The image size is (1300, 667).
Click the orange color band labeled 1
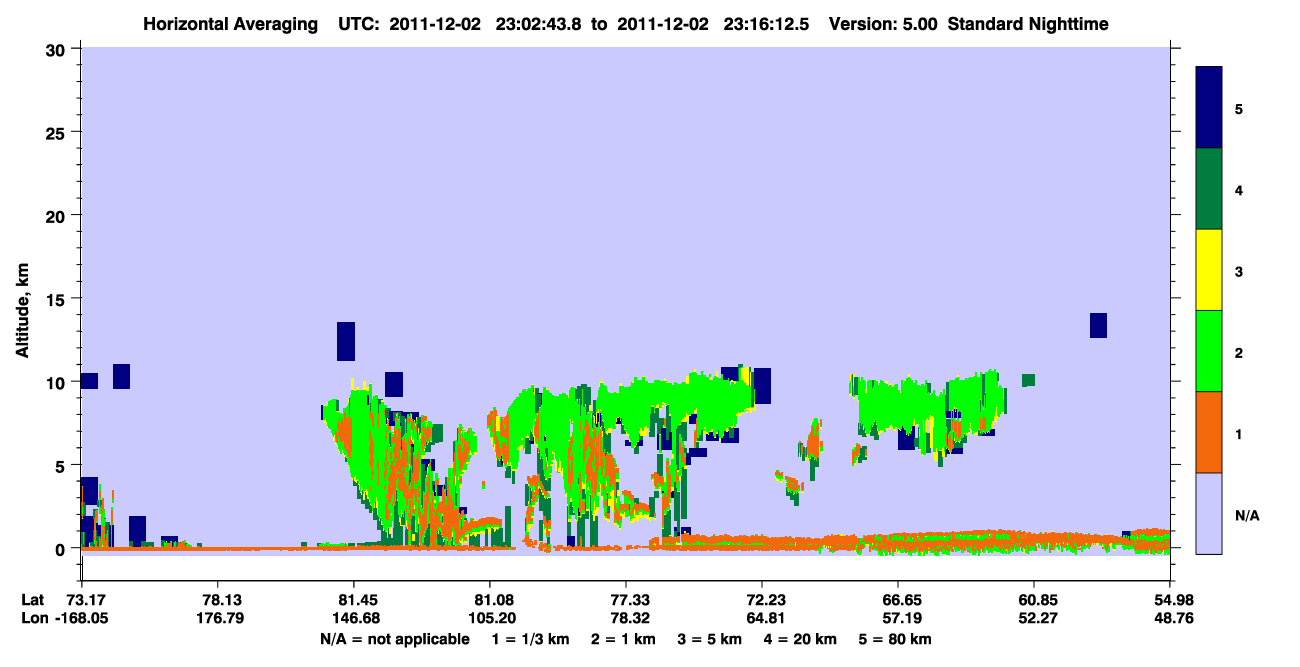1209,432
